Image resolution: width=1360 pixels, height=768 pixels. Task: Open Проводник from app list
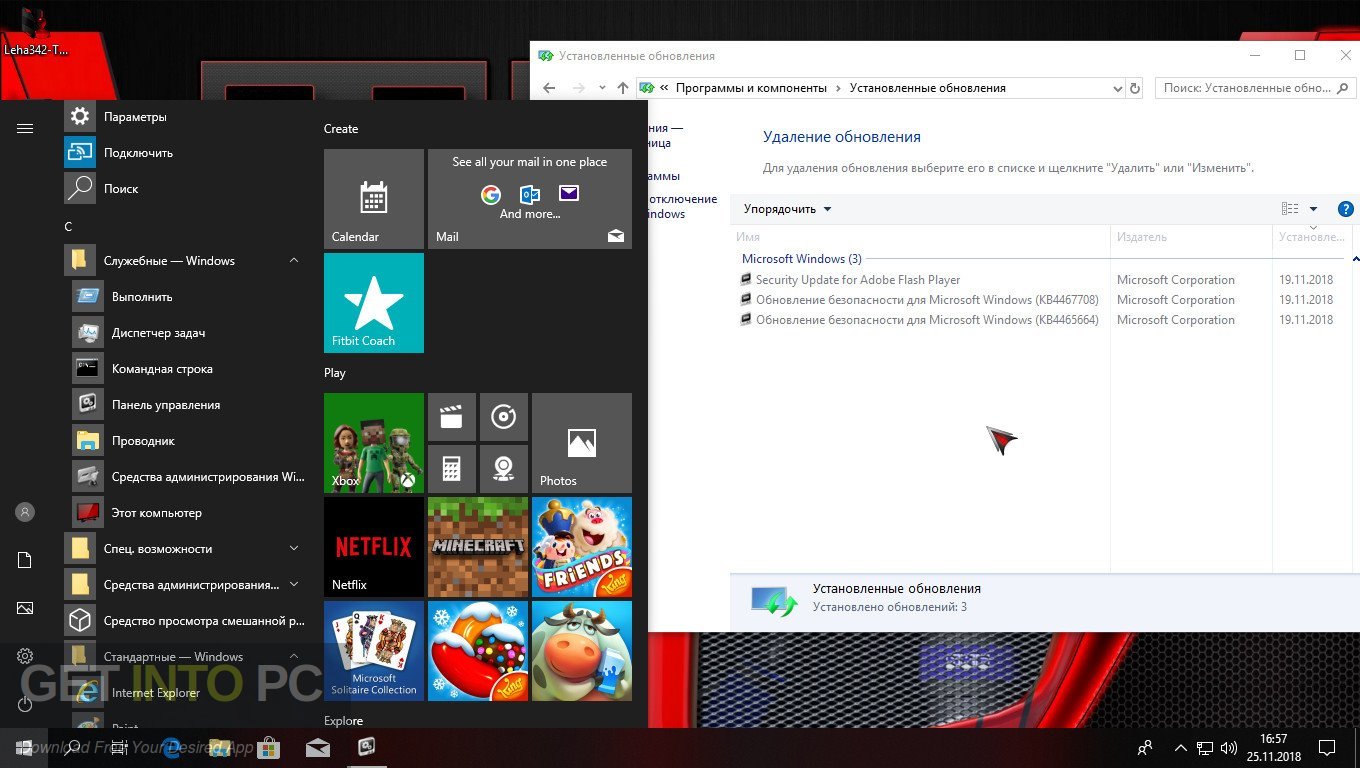pos(189,441)
